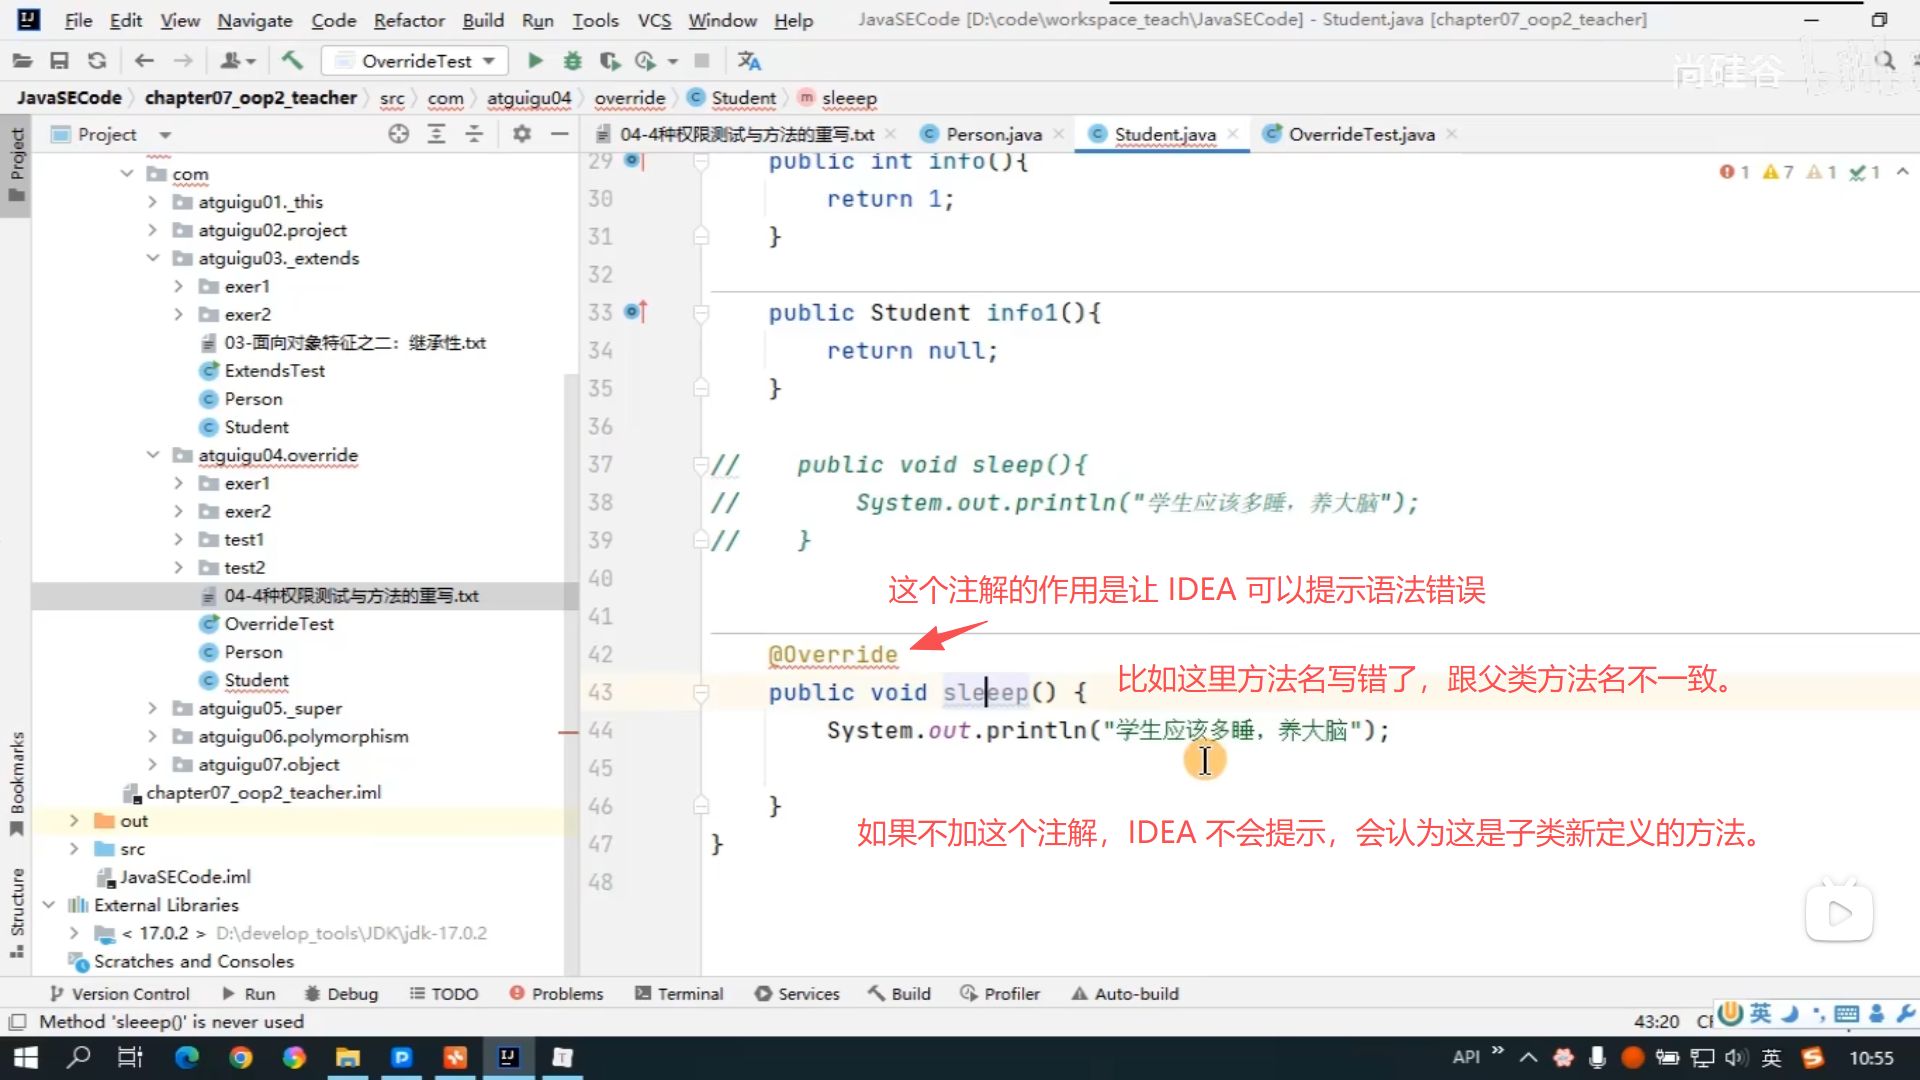
Task: Click the green Run button
Action: tap(535, 61)
